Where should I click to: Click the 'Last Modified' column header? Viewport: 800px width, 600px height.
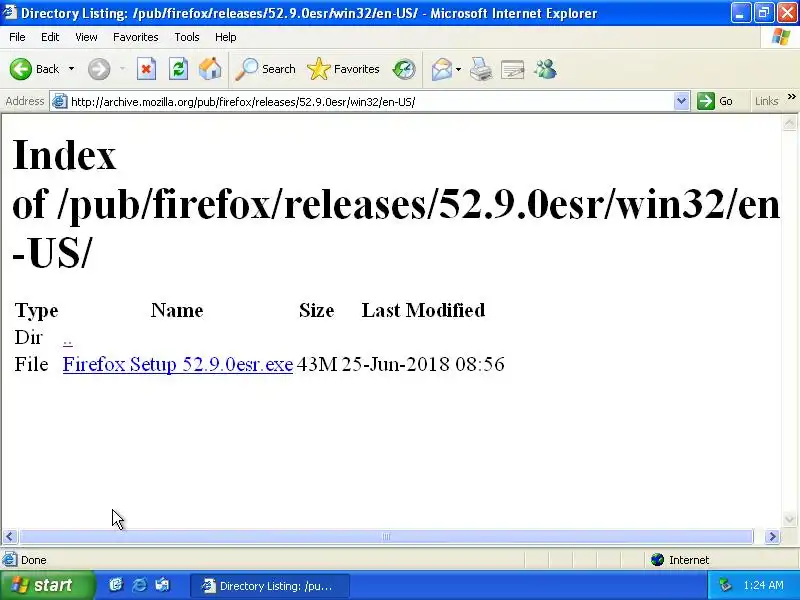(423, 310)
